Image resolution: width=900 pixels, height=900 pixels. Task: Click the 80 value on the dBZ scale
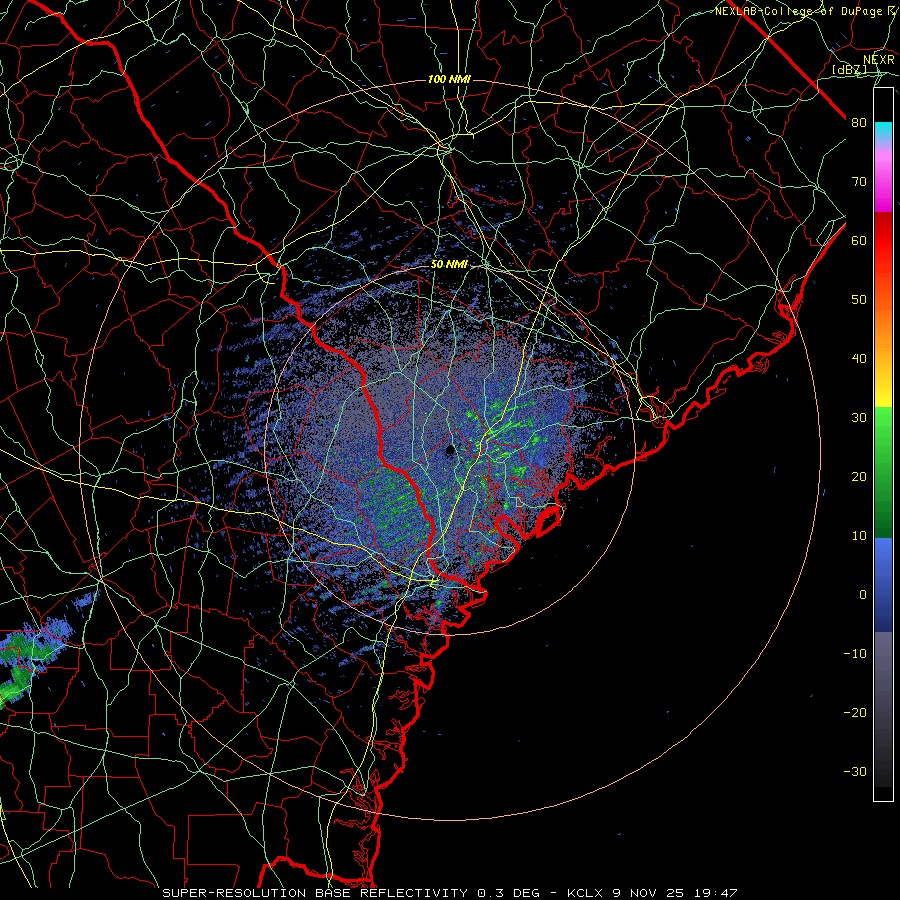(x=859, y=123)
